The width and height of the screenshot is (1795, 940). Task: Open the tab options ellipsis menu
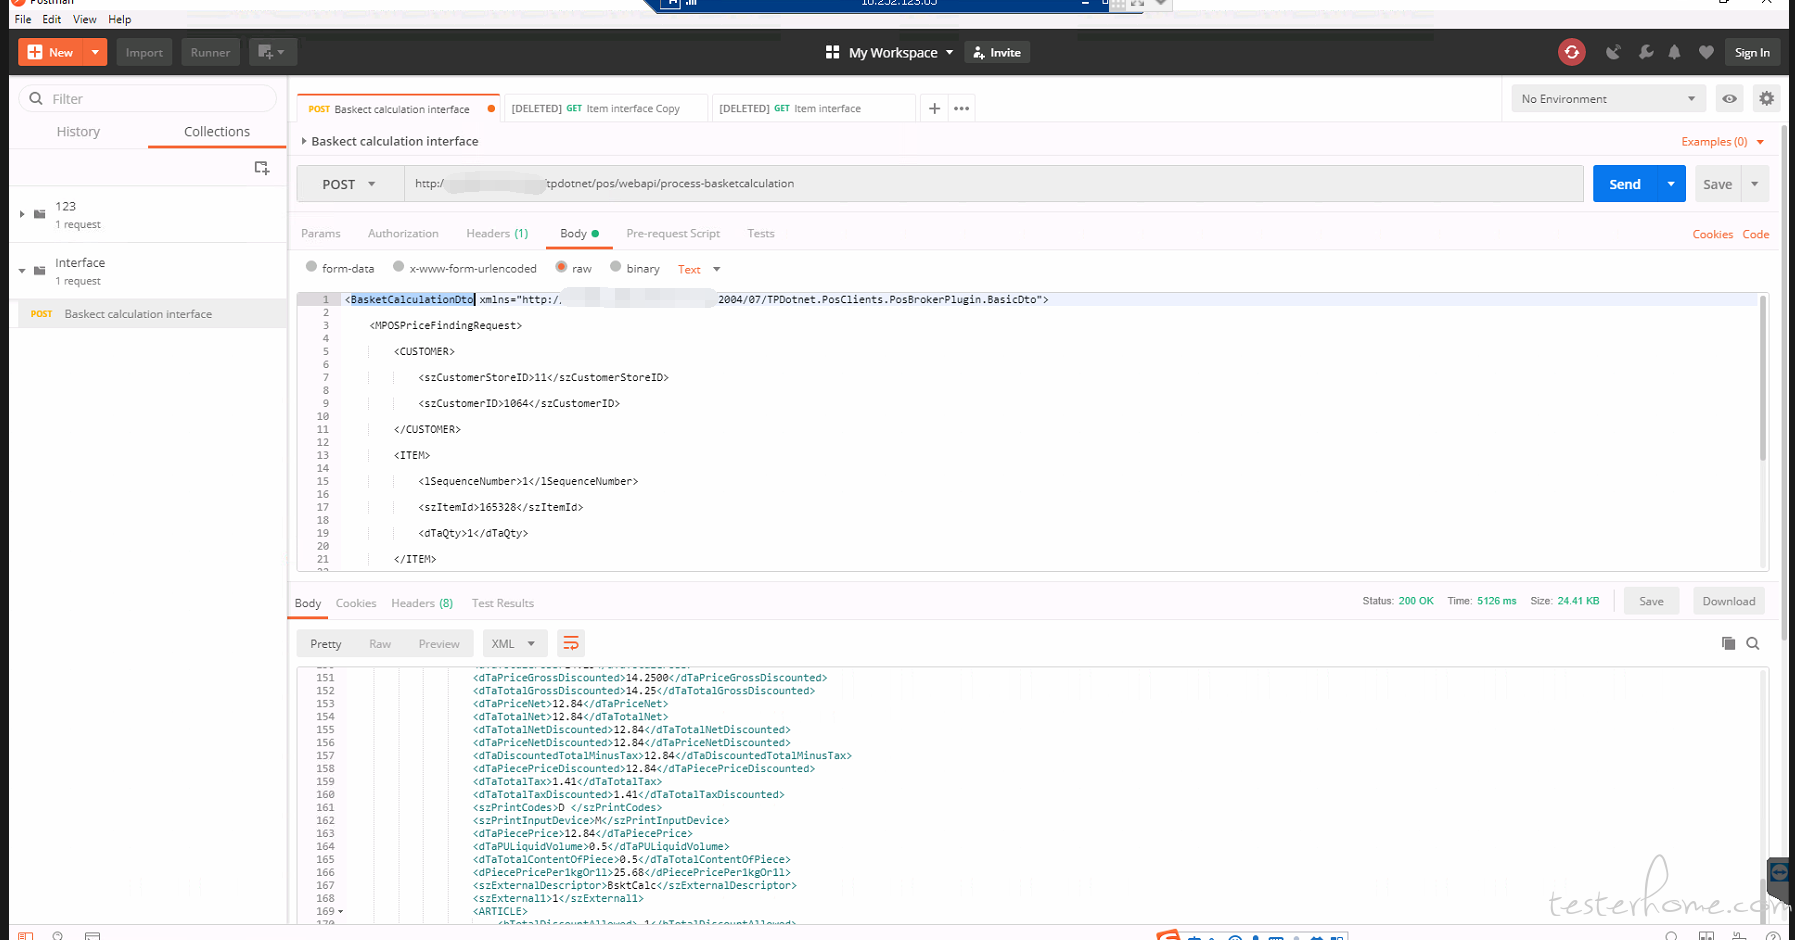961,108
